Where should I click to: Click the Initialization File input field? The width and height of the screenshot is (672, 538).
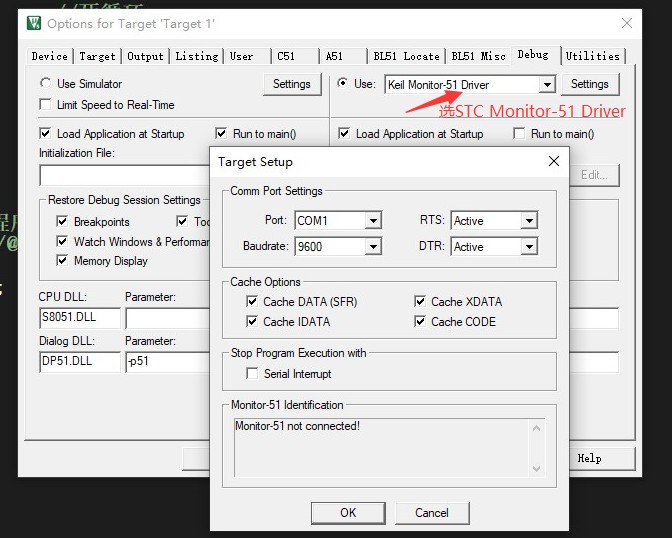124,175
